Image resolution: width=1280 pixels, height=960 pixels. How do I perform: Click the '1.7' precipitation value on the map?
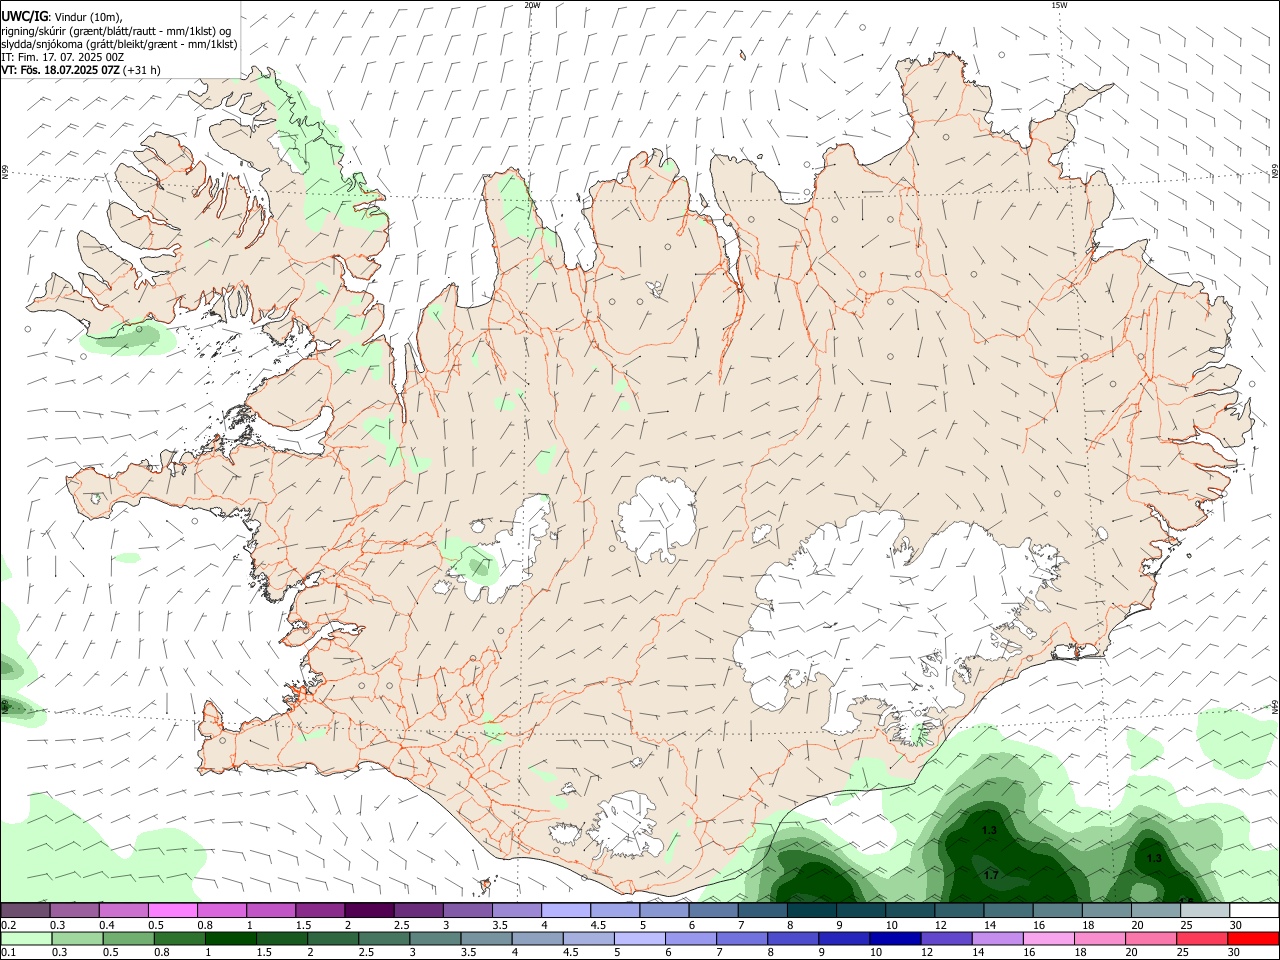click(x=991, y=875)
